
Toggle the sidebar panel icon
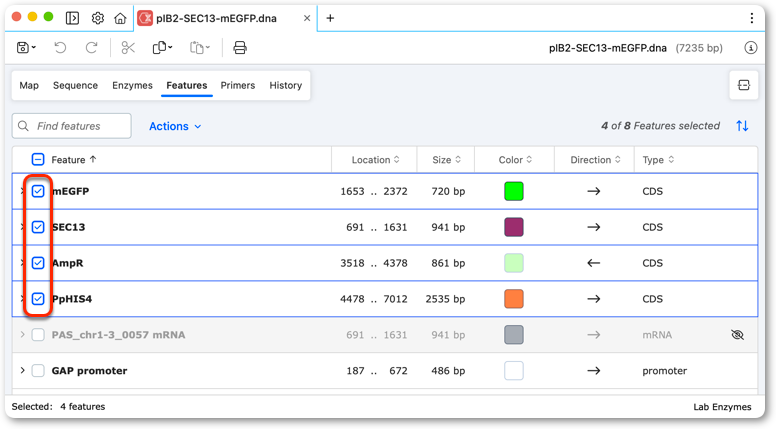(x=72, y=18)
